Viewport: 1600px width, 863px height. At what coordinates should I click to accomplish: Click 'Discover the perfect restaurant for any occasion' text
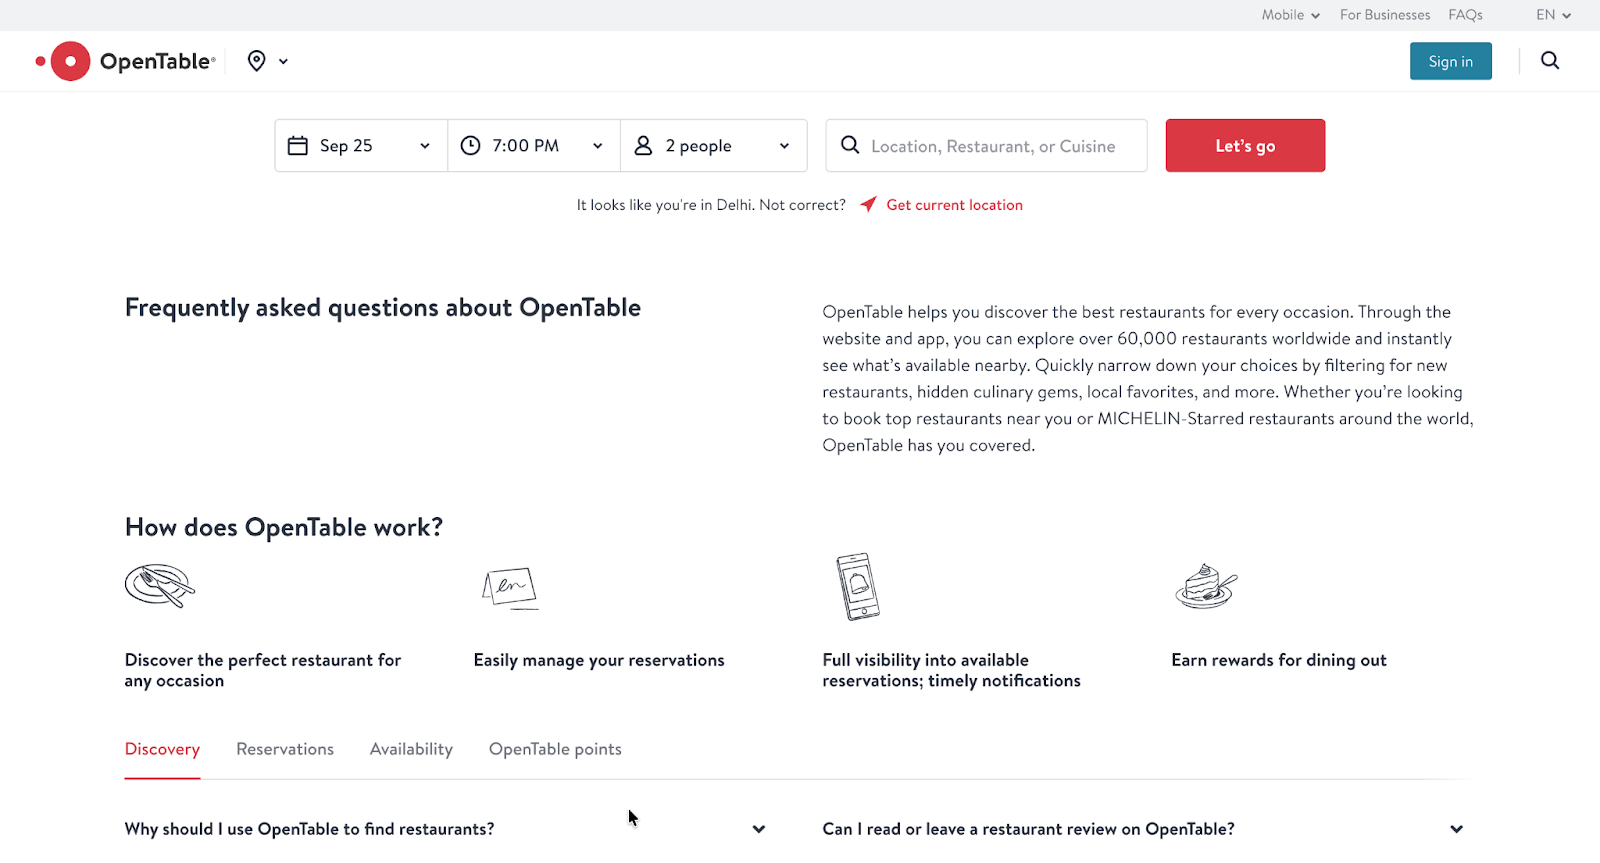pyautogui.click(x=263, y=670)
